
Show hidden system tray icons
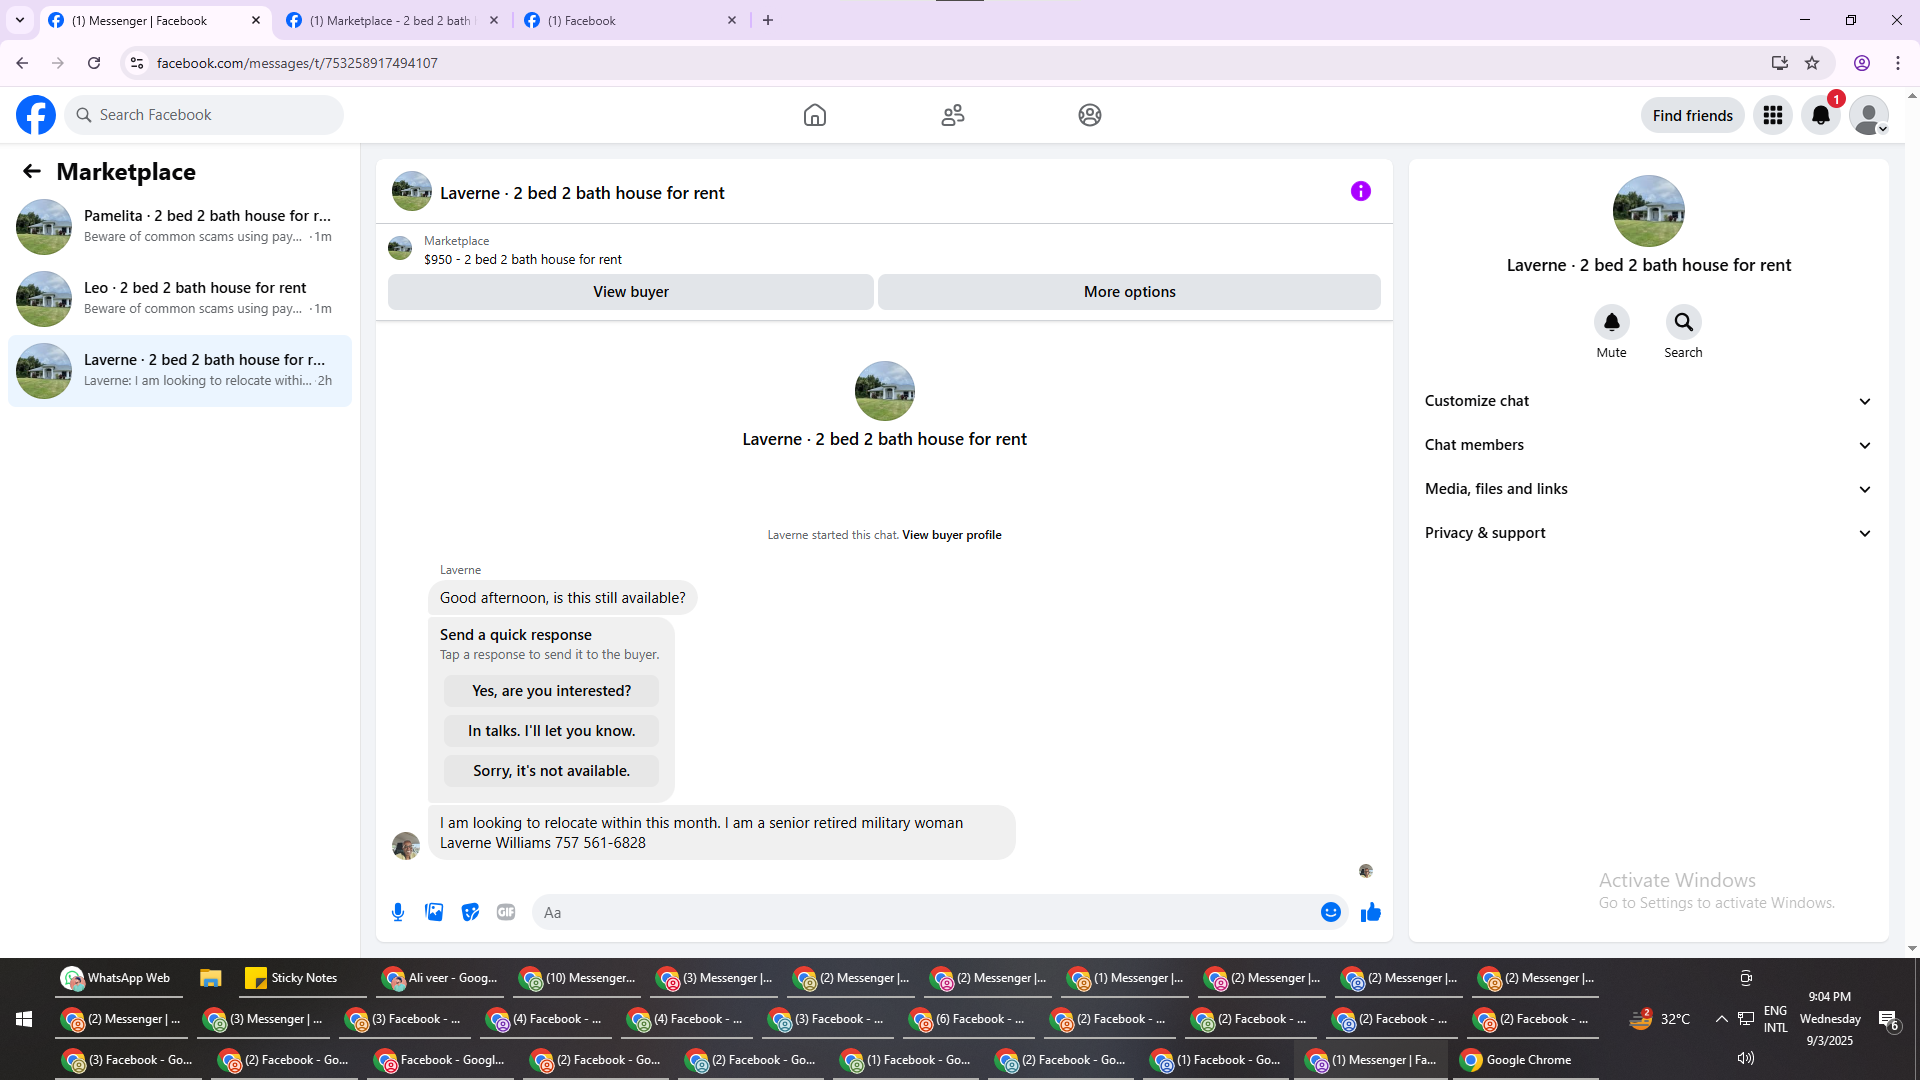[1721, 1019]
